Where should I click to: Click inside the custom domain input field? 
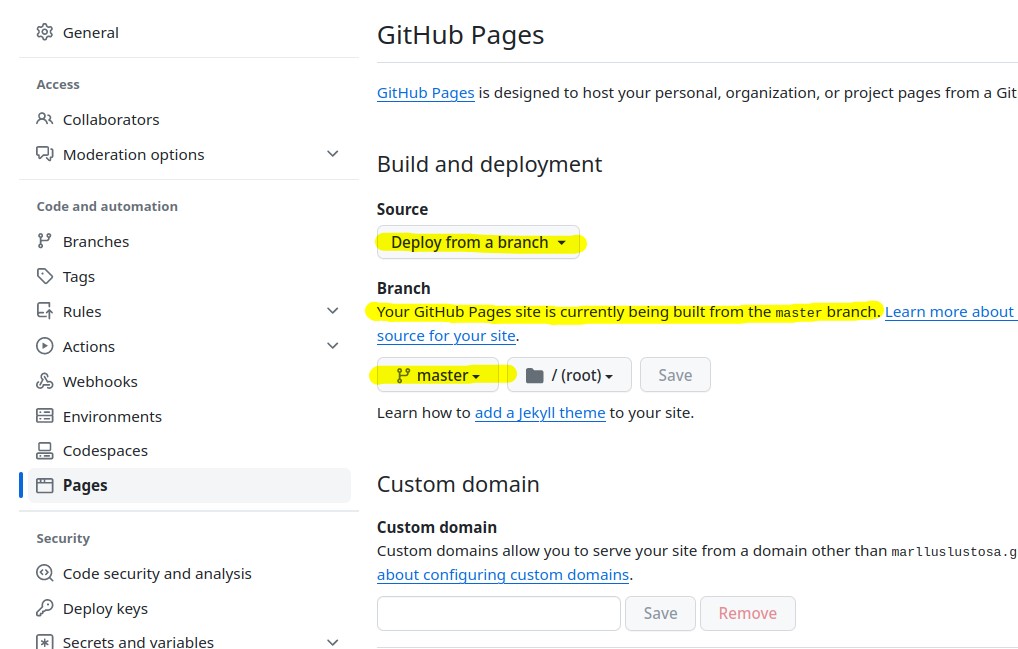pos(498,612)
